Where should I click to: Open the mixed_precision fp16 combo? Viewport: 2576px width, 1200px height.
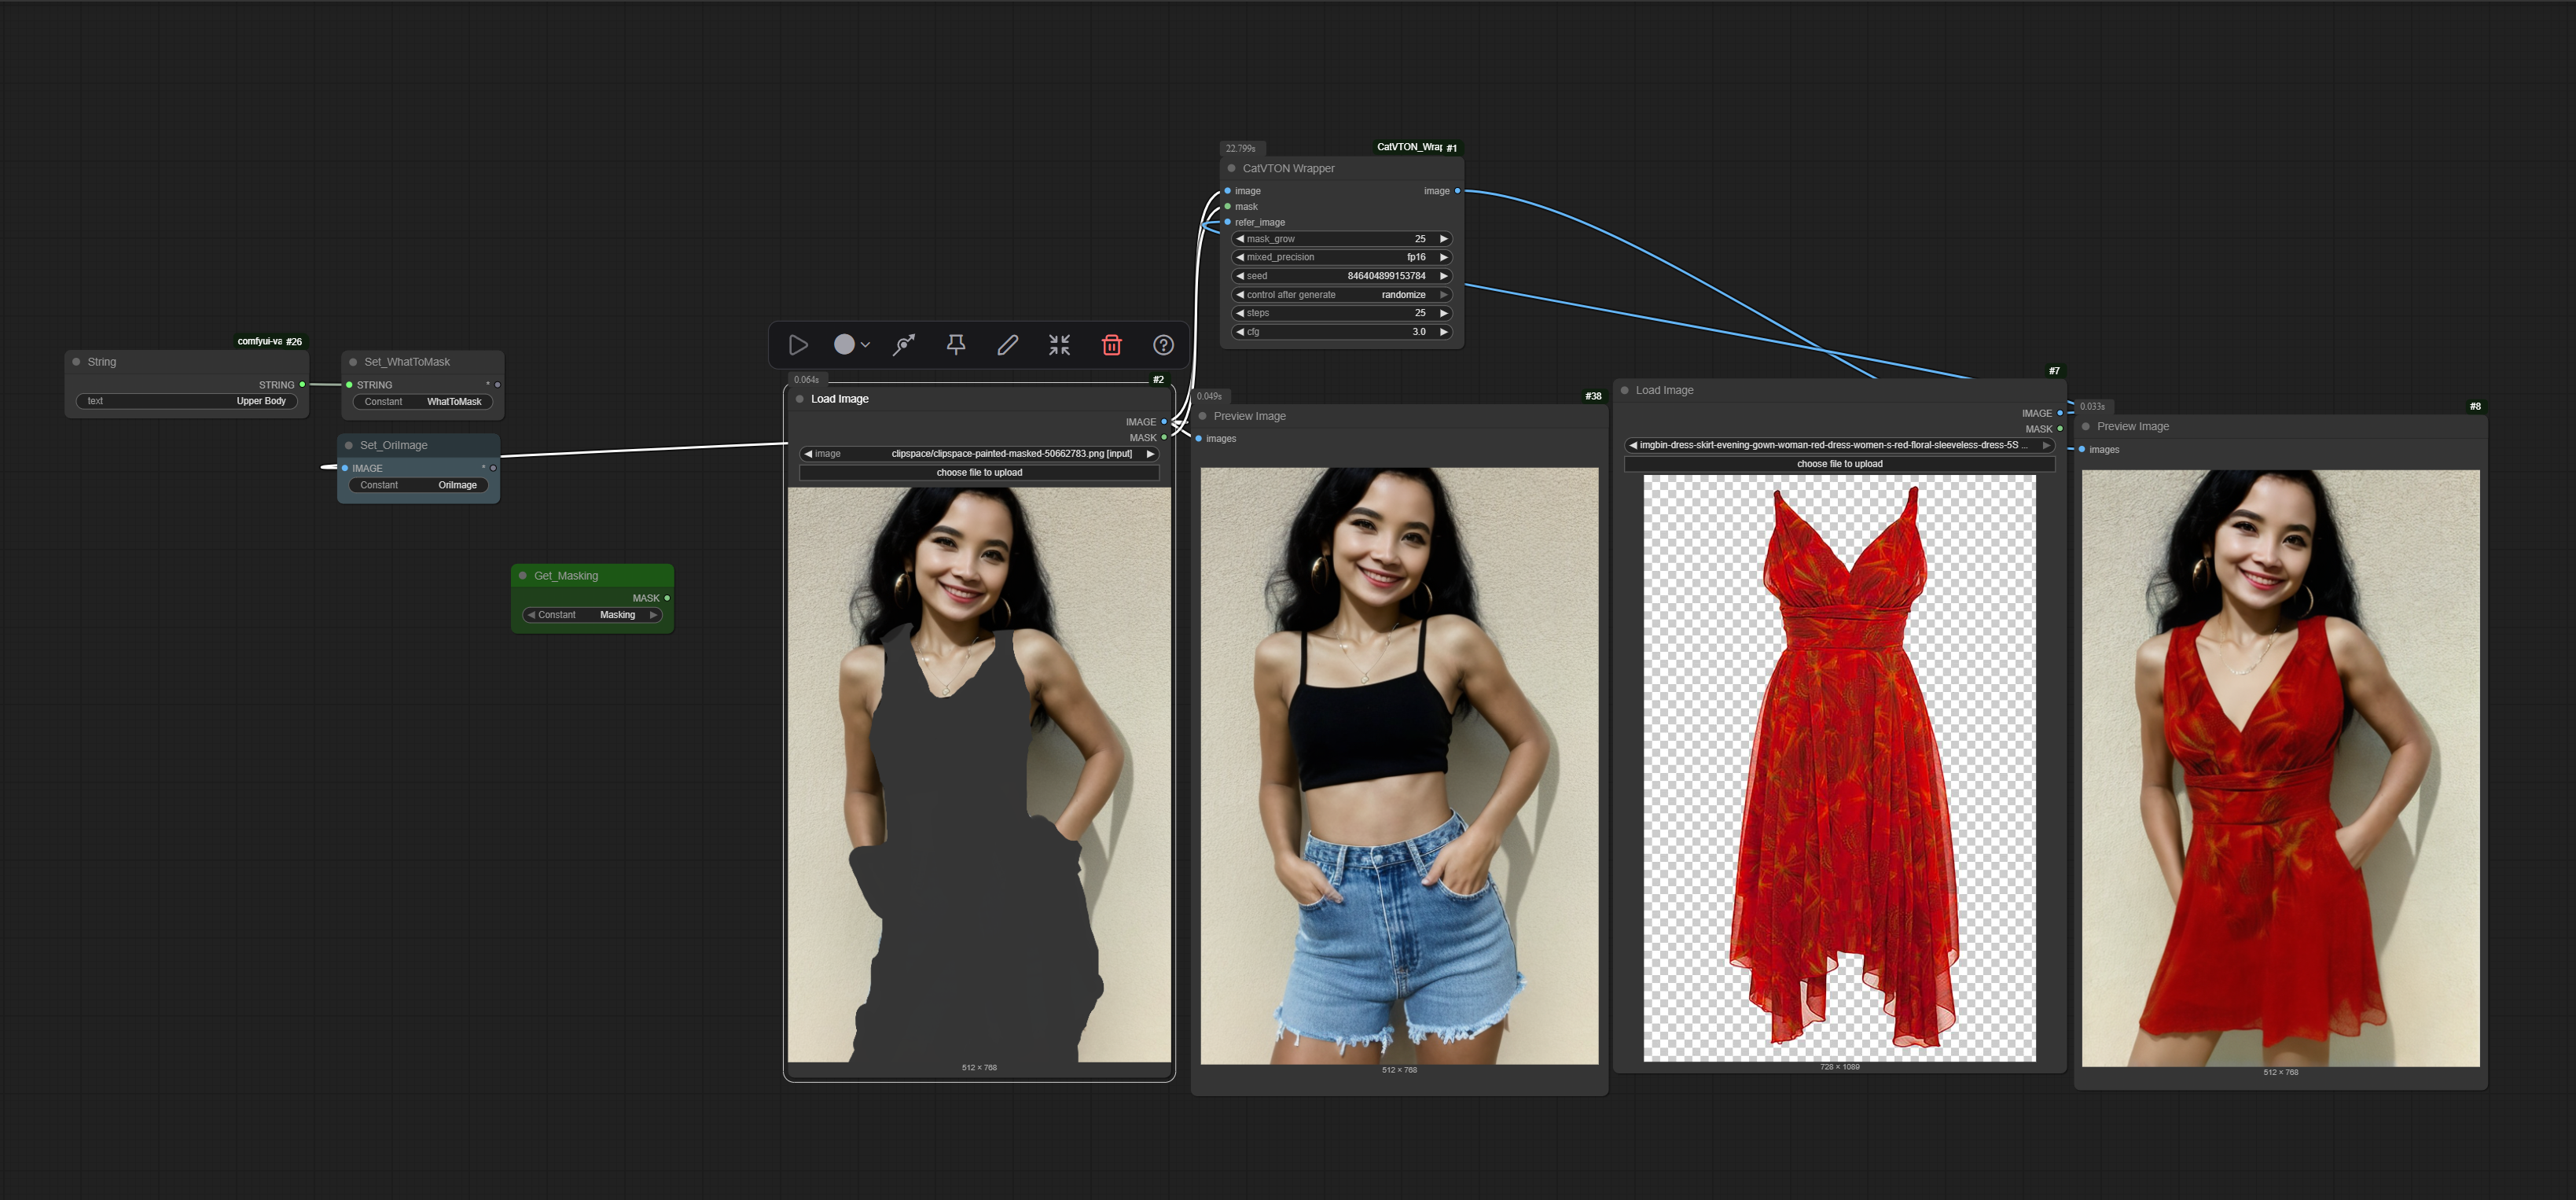tap(1340, 257)
